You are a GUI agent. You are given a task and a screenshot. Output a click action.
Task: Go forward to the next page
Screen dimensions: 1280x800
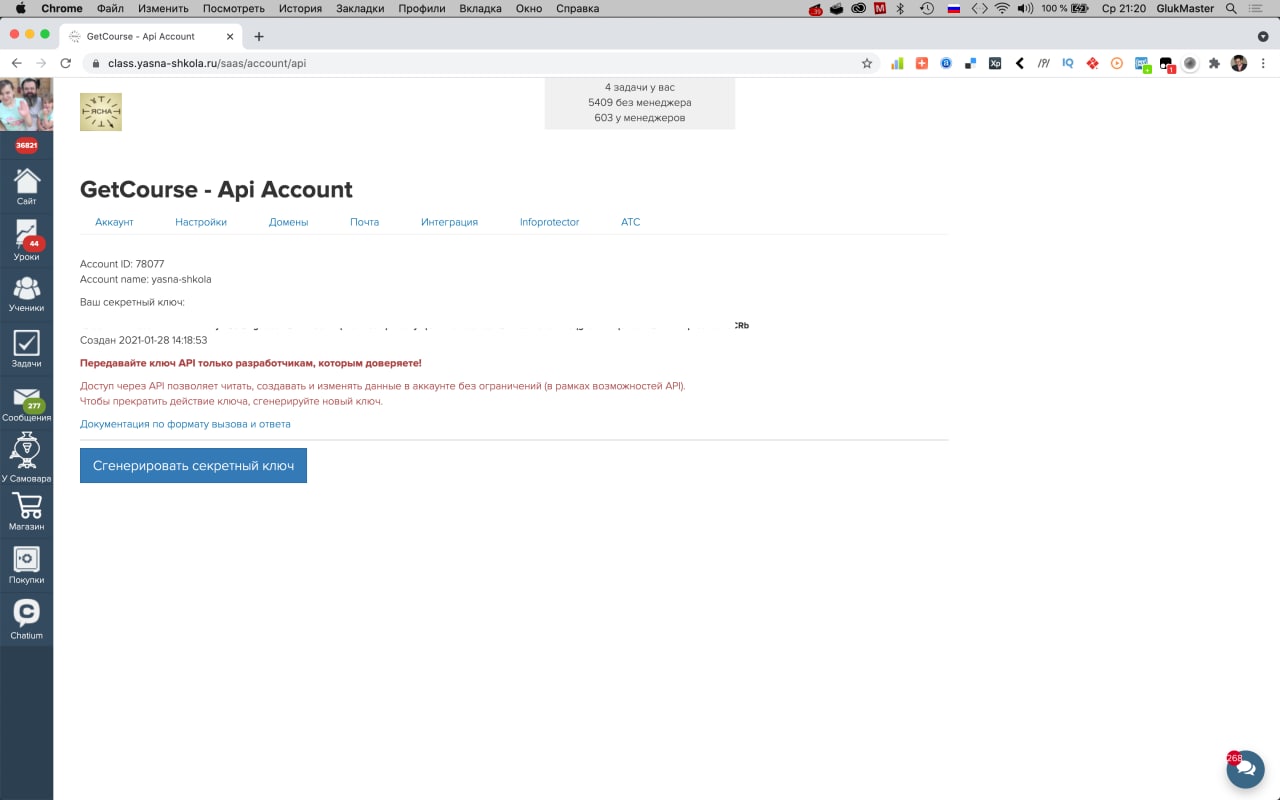(x=41, y=63)
